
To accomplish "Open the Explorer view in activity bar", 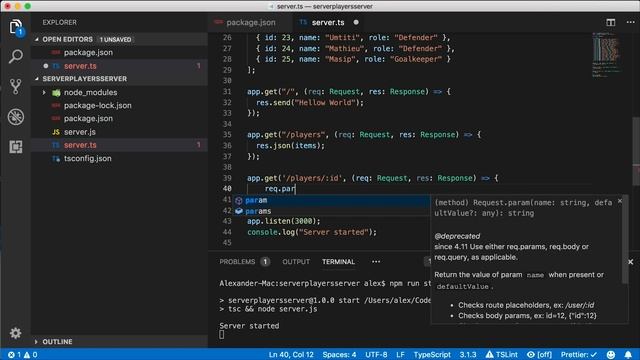I will tap(16, 27).
